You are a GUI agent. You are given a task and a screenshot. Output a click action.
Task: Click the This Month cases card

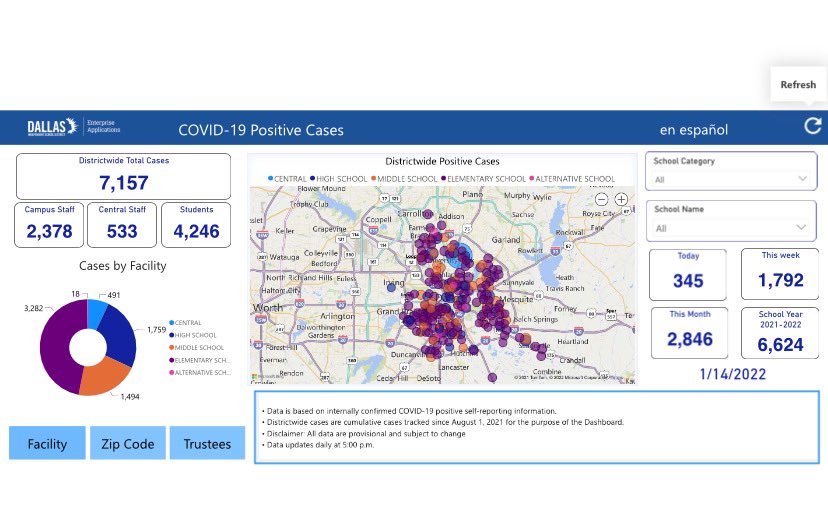(x=690, y=333)
